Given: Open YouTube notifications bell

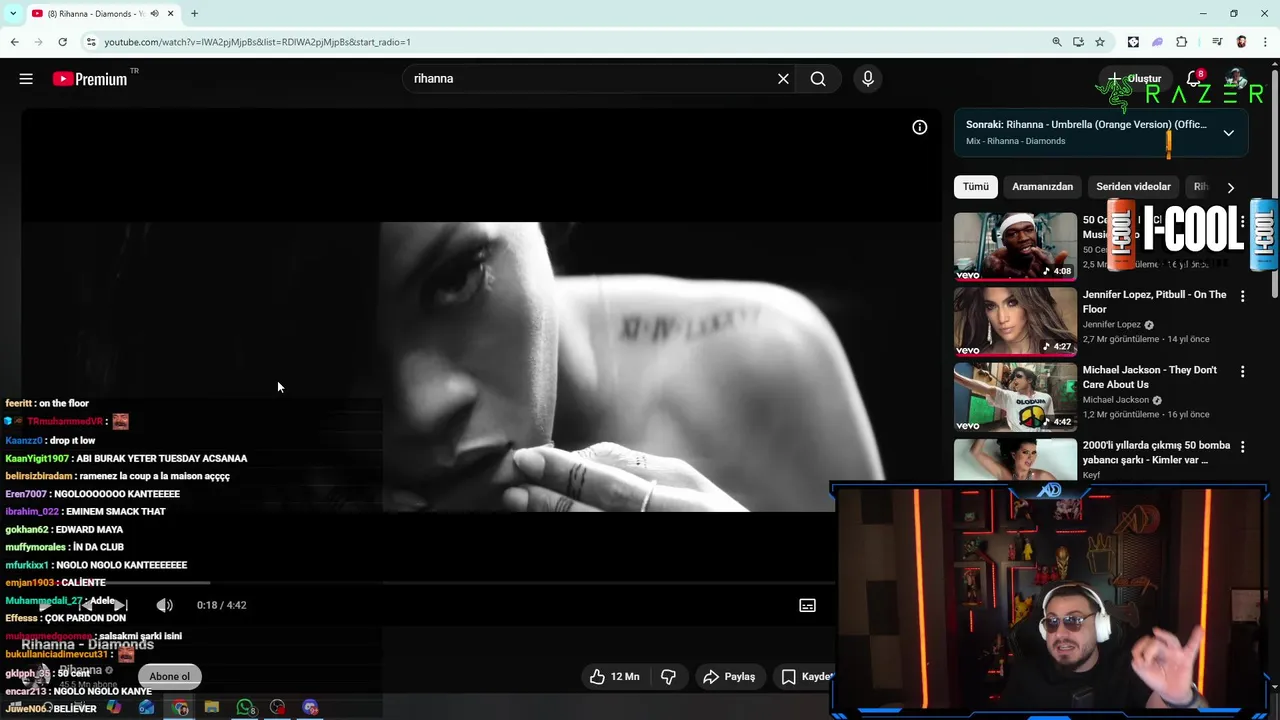Looking at the screenshot, I should click(x=1195, y=79).
